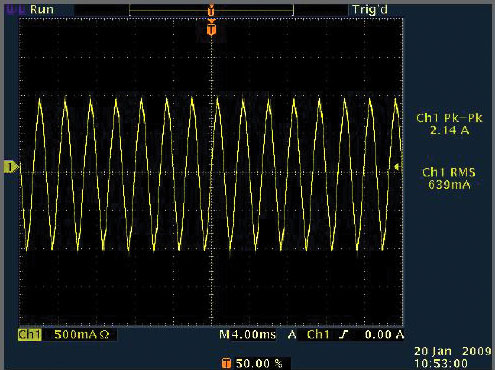
Task: Click the 50.00 % trigger position readout
Action: point(259,363)
